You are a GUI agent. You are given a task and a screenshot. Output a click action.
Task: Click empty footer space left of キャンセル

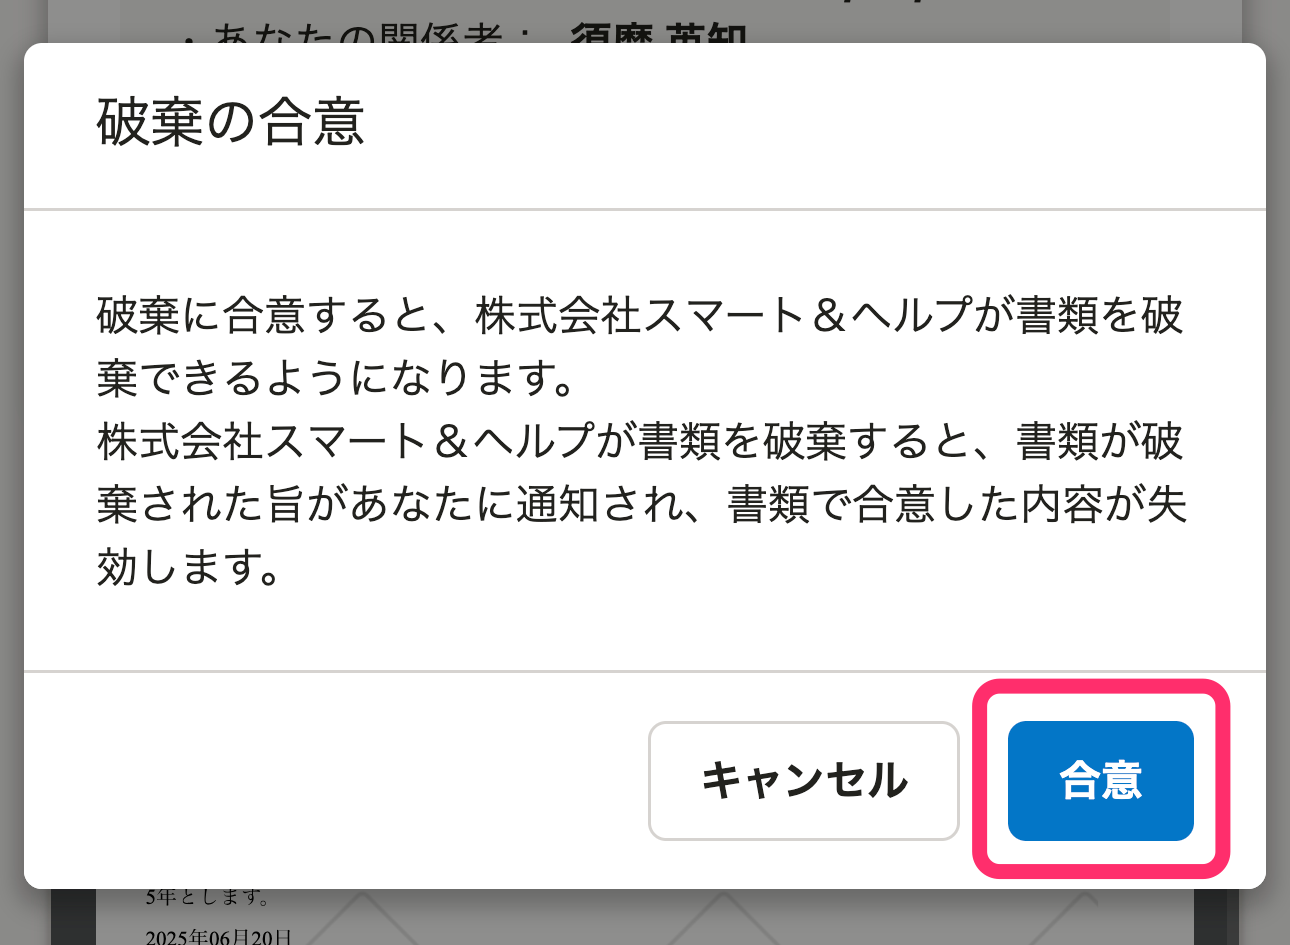(336, 780)
